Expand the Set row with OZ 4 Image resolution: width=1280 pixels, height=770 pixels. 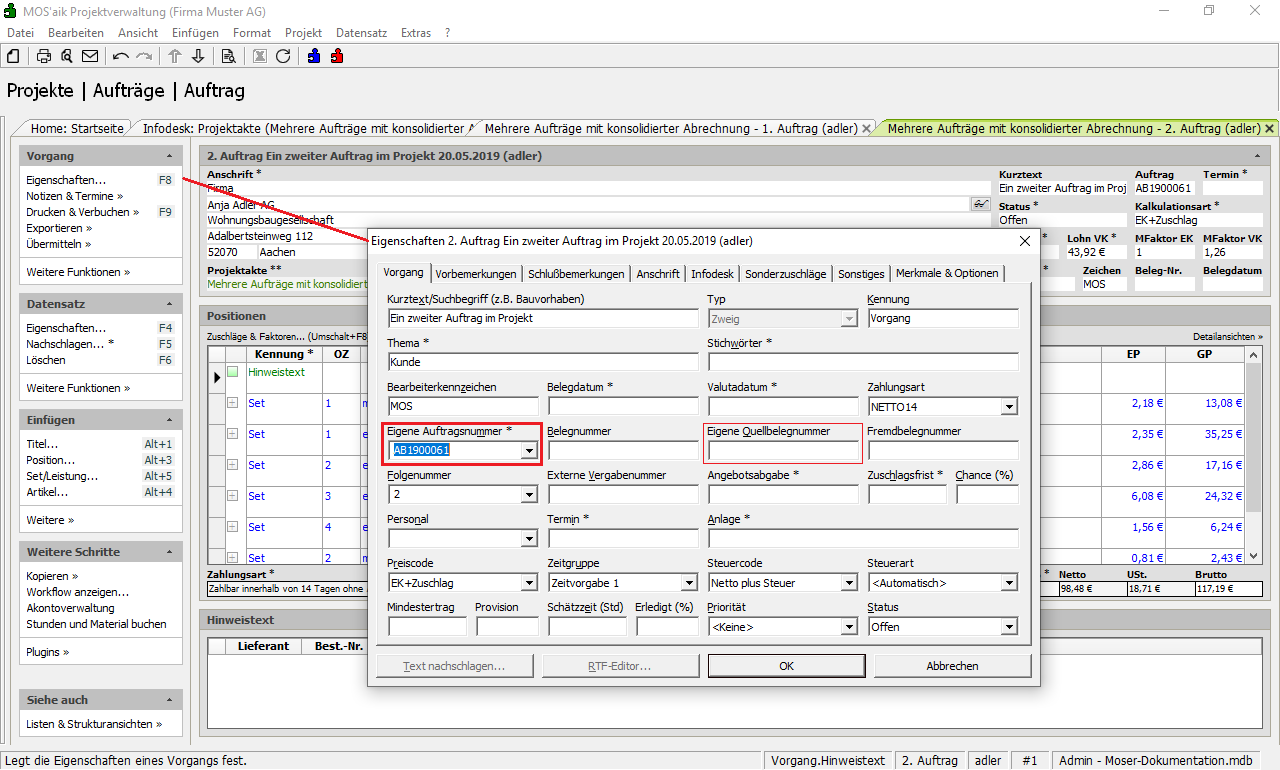pos(232,527)
